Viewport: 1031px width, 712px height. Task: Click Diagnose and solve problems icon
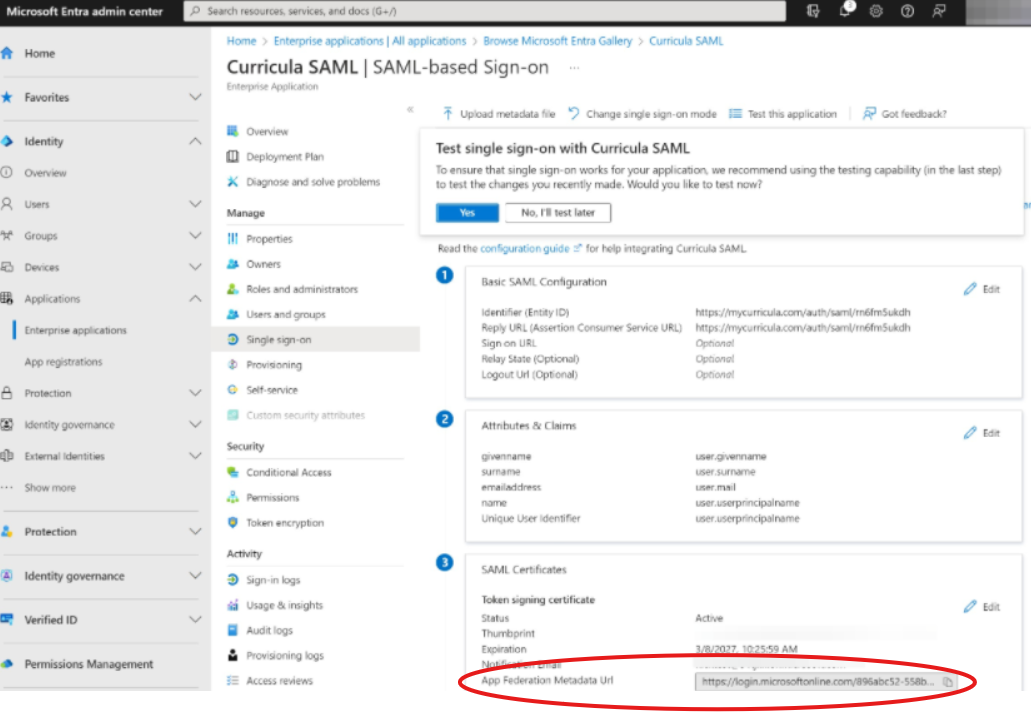233,181
